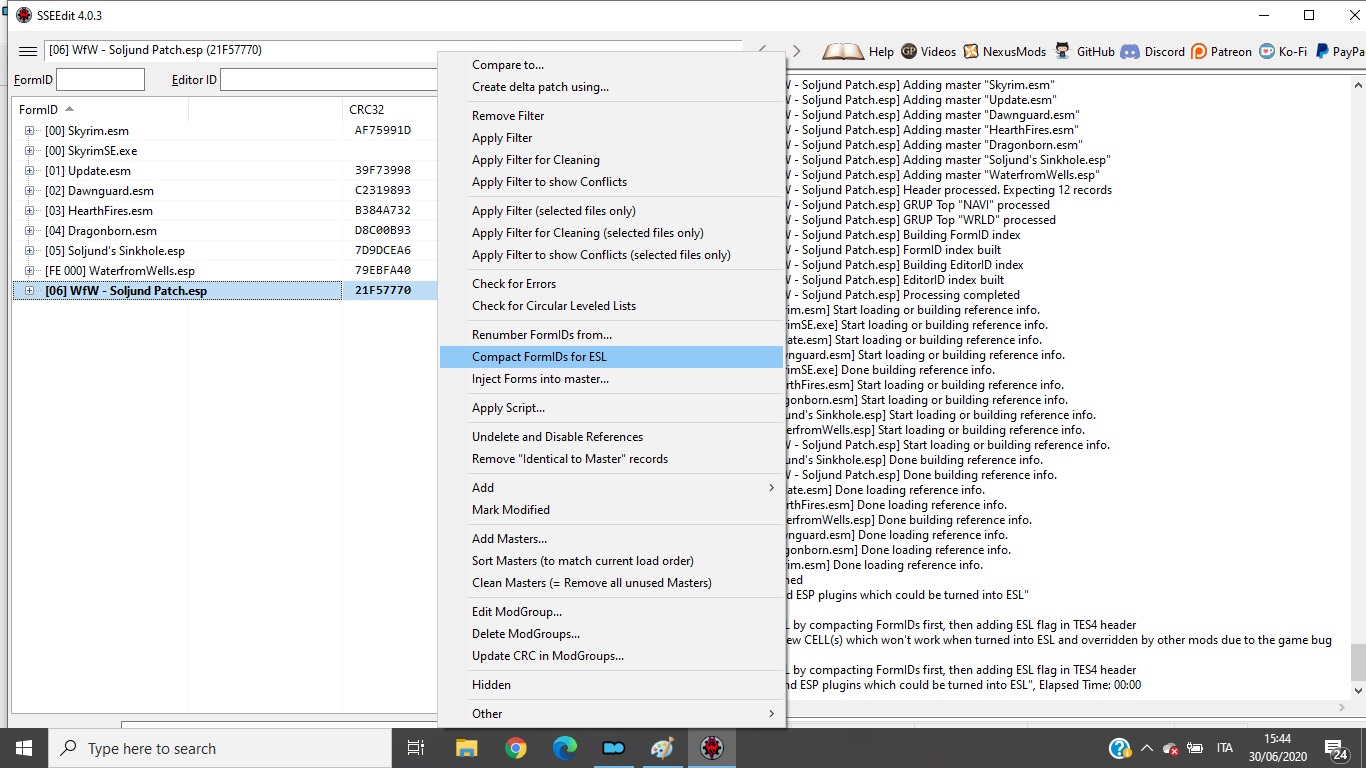Choose Apply Script... from the menu
The image size is (1366, 768).
click(x=611, y=408)
